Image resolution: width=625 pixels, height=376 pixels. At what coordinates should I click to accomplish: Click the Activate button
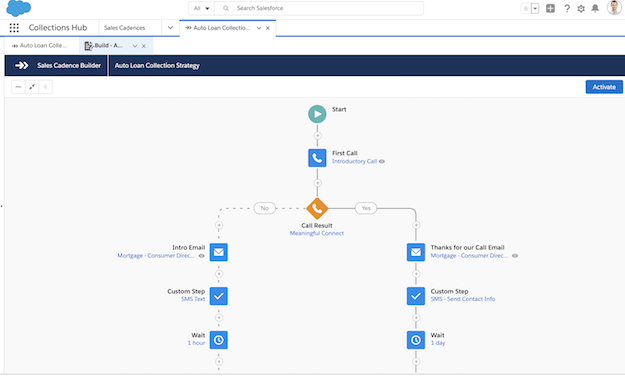604,87
